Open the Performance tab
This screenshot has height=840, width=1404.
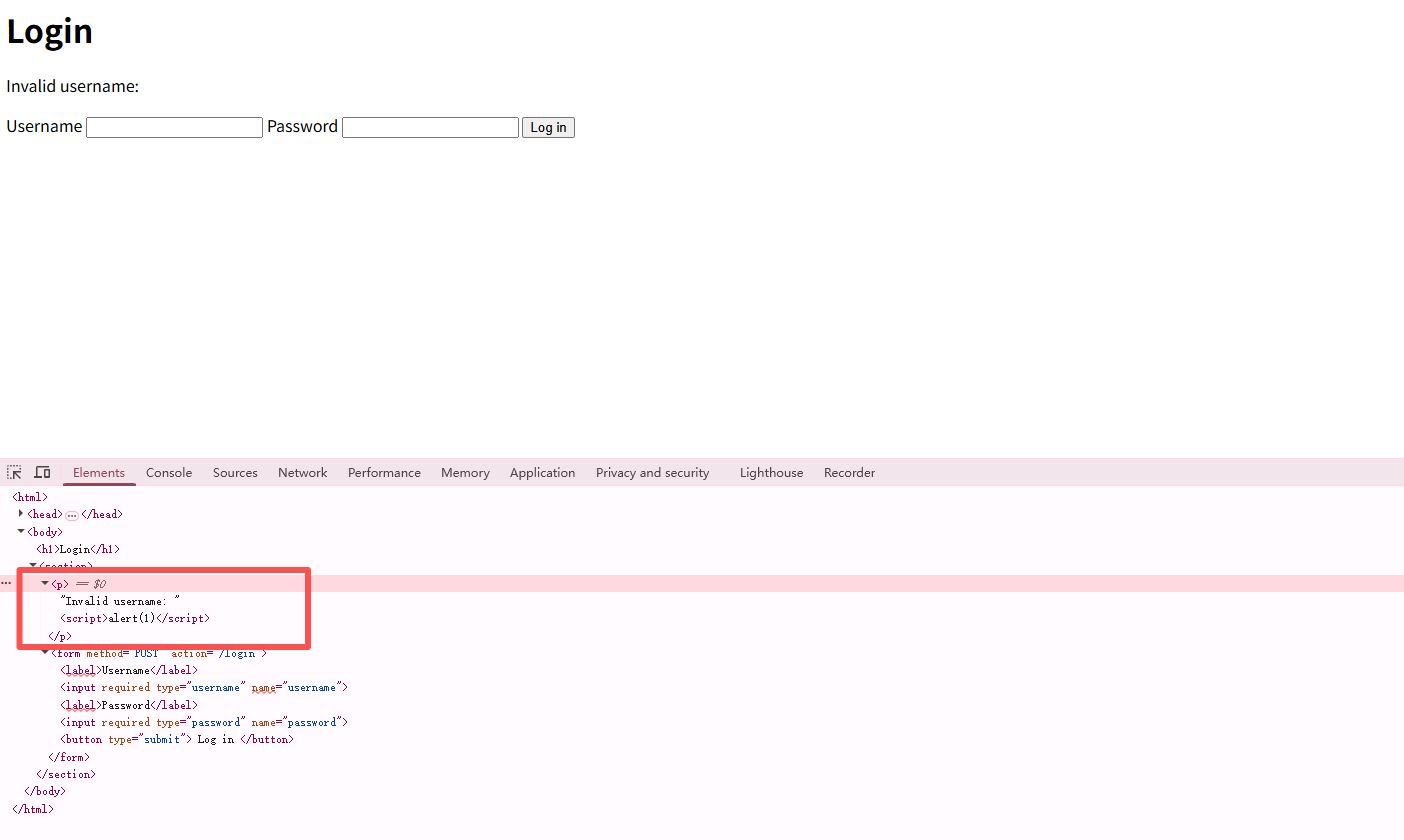[384, 473]
